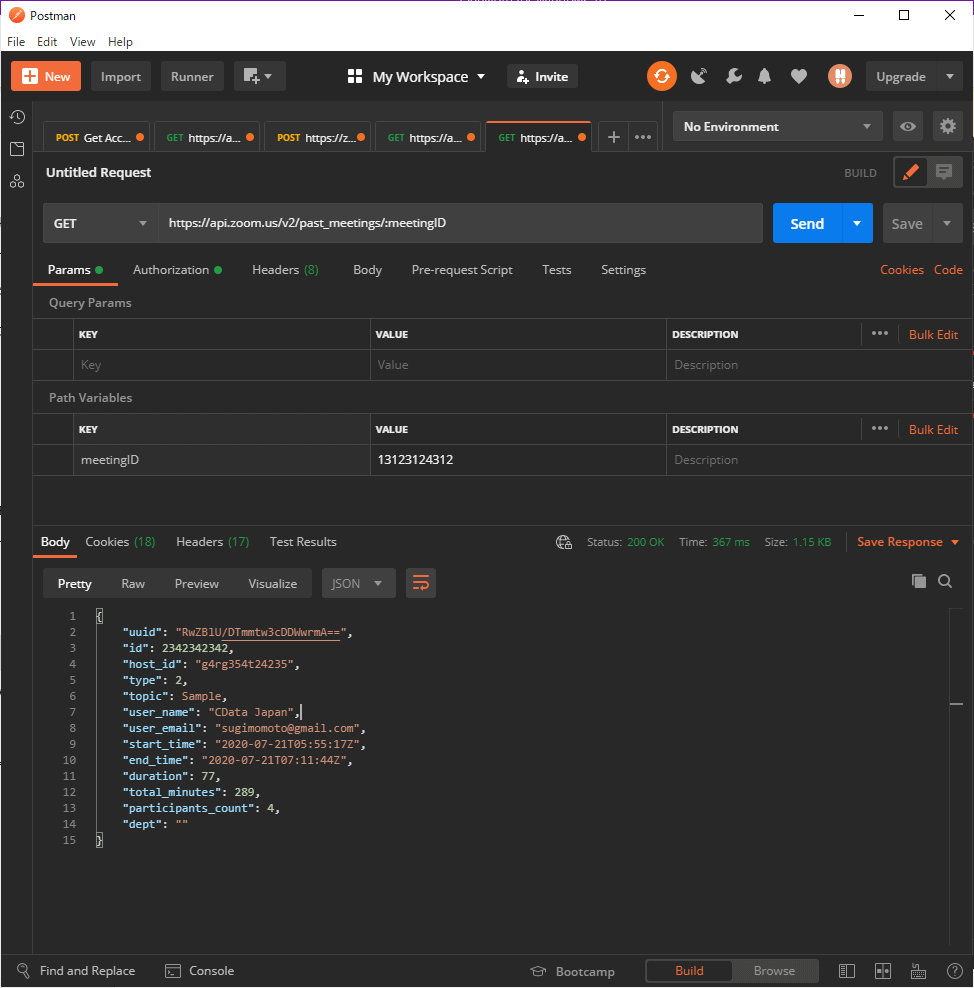Switch to the Authorization tab
This screenshot has width=974, height=988.
pyautogui.click(x=177, y=270)
